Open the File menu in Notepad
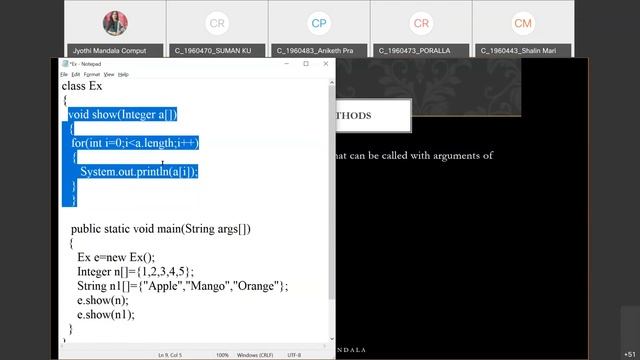Image resolution: width=640 pixels, height=360 pixels. click(x=64, y=75)
